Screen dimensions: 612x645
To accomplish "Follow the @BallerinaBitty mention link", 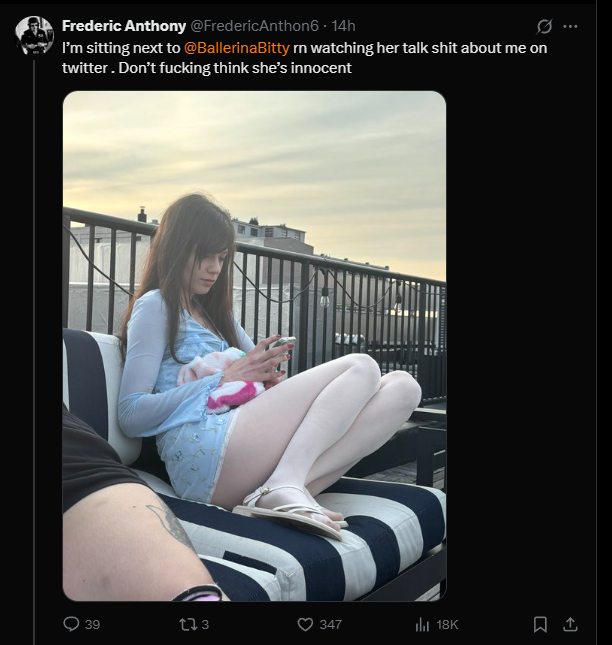I will click(237, 48).
